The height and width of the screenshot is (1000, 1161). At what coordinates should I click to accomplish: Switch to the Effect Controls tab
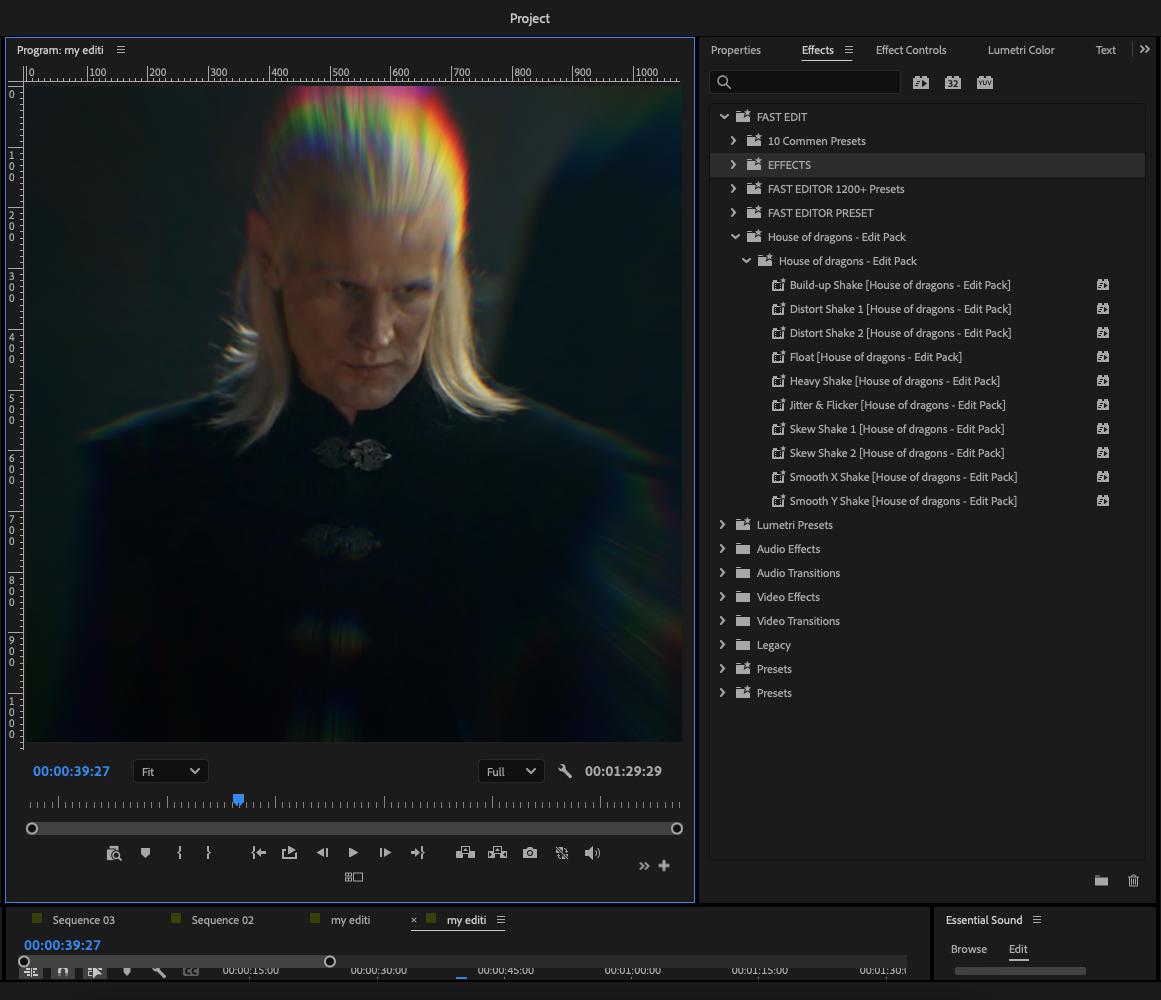[911, 50]
